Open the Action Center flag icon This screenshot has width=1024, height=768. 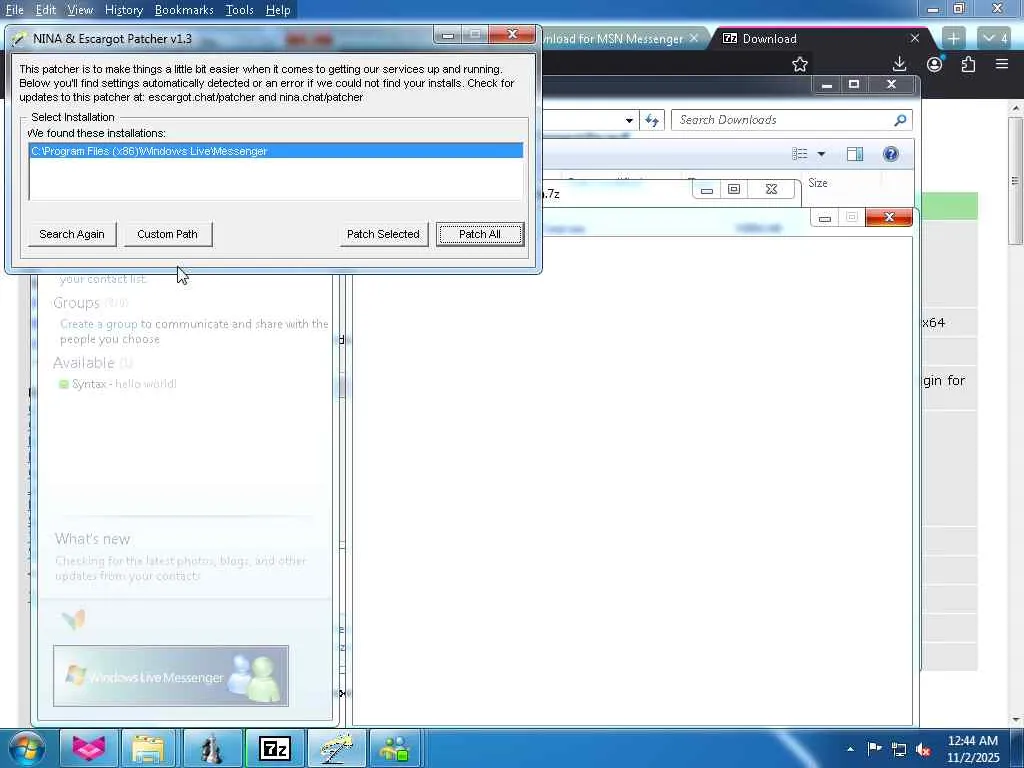click(x=874, y=748)
